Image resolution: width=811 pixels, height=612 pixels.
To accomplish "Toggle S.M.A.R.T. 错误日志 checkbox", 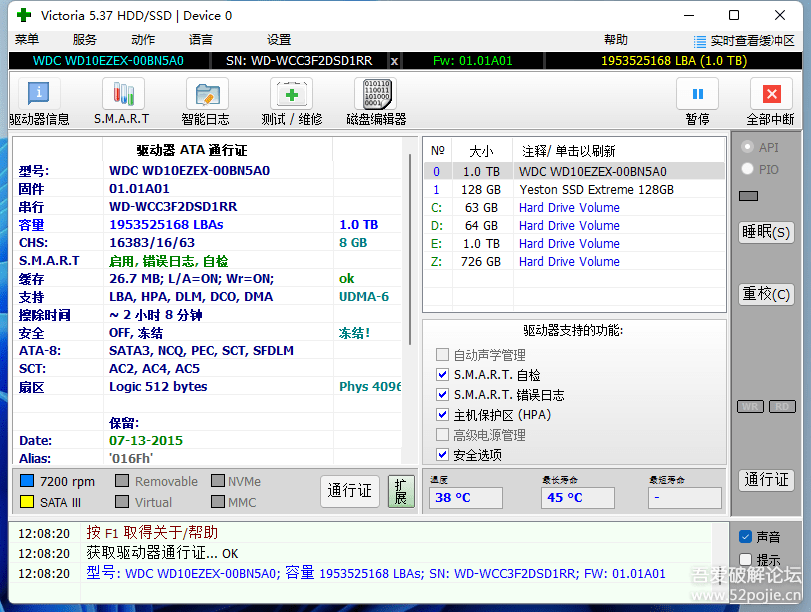I will (442, 395).
